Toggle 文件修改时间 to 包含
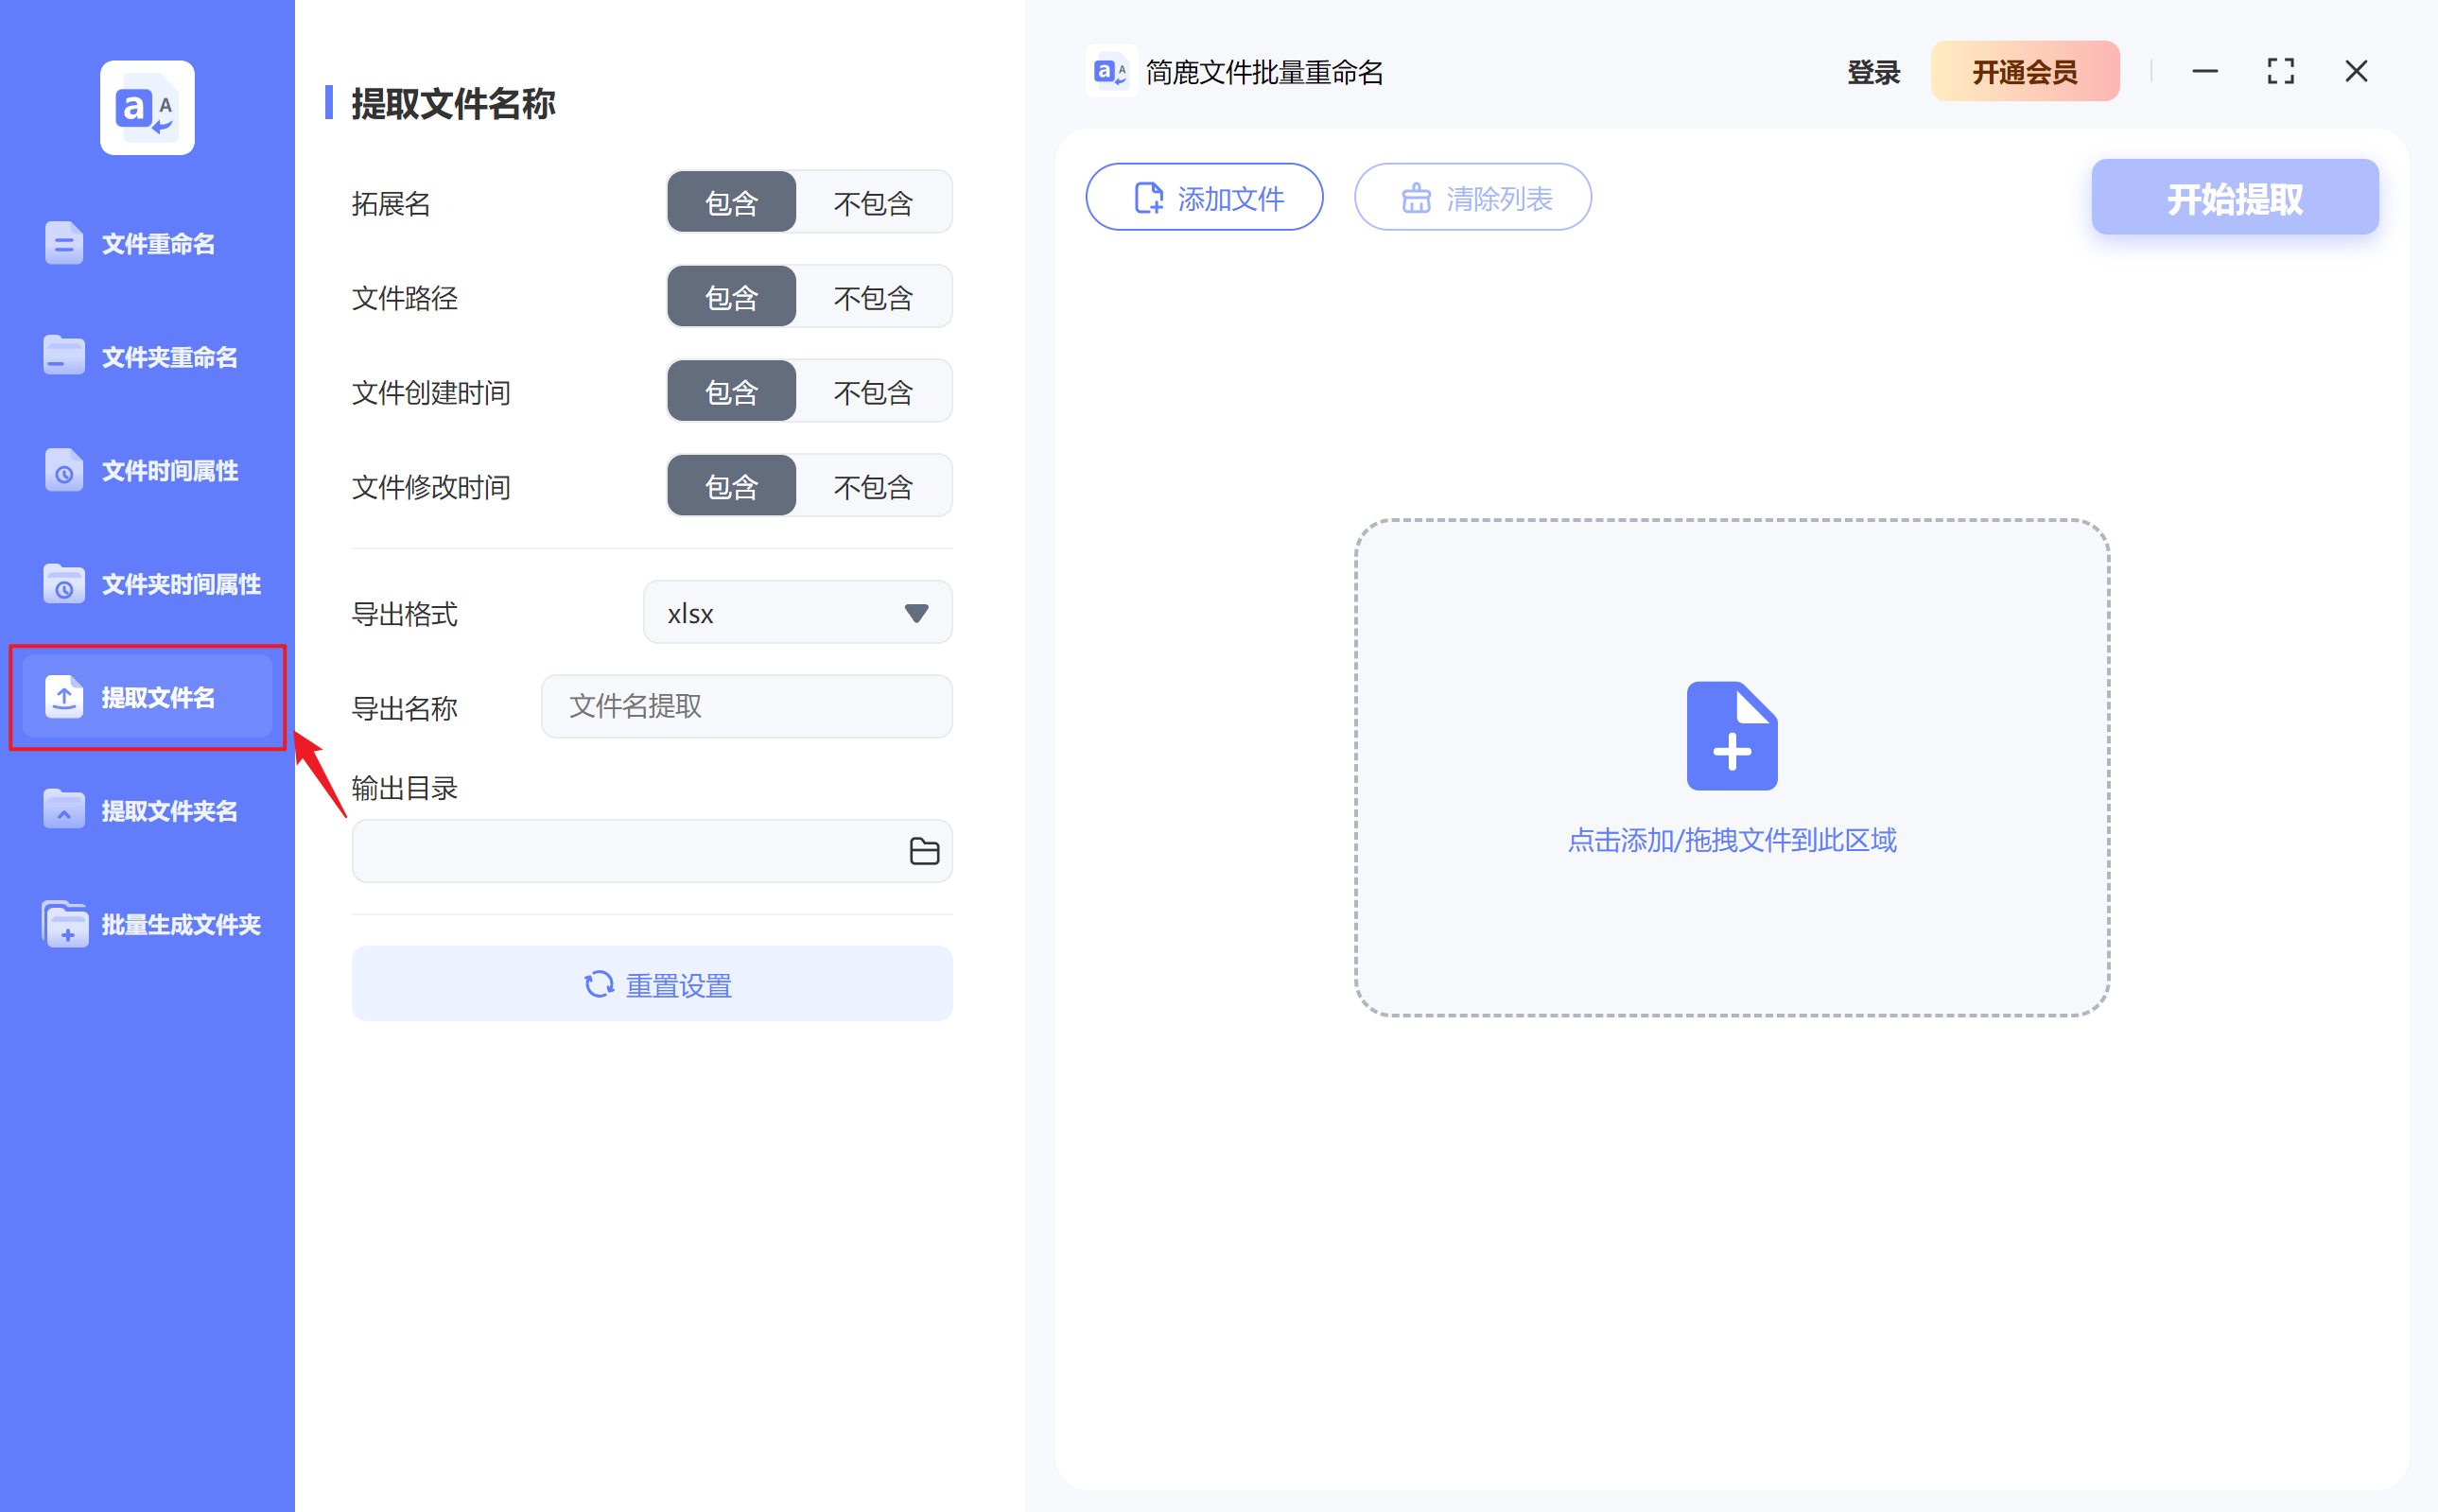This screenshot has width=2438, height=1512. [x=731, y=485]
